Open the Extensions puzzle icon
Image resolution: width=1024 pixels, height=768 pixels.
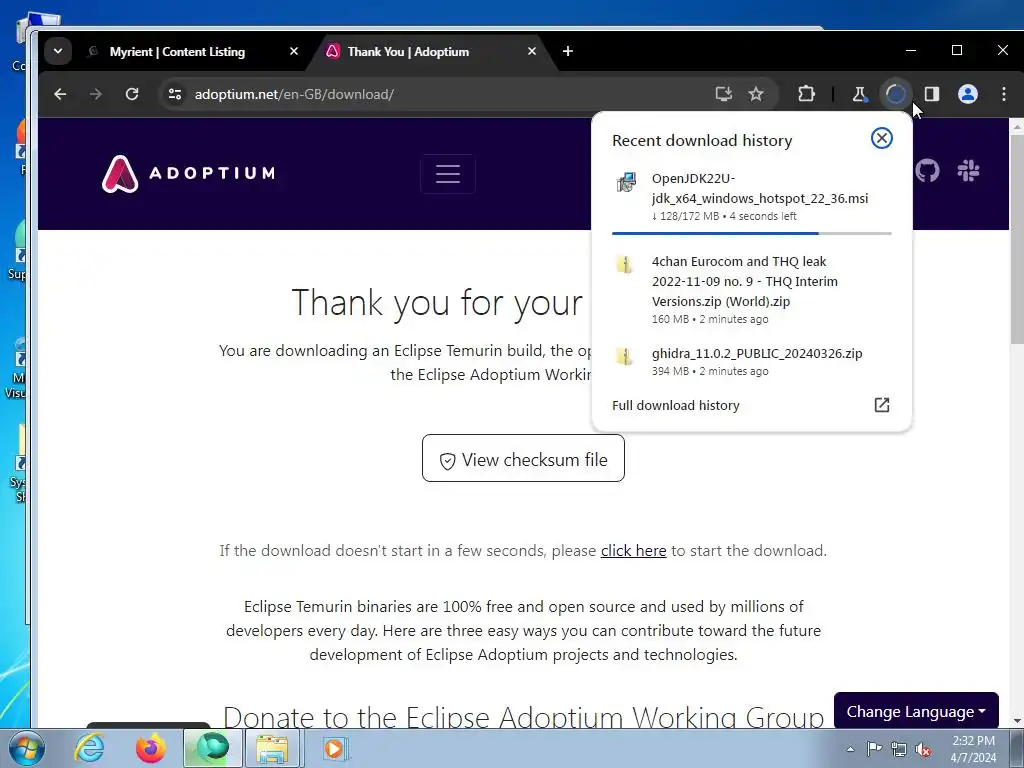807,94
